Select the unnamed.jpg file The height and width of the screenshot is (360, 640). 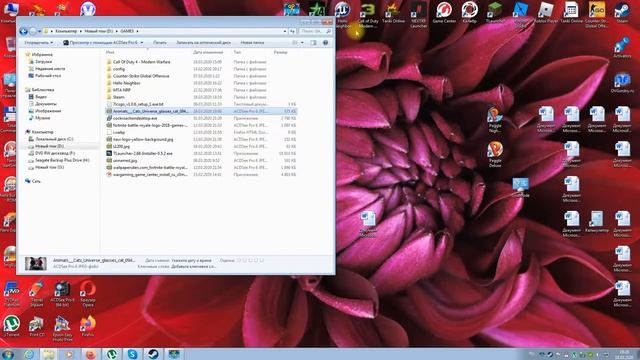[x=125, y=160]
